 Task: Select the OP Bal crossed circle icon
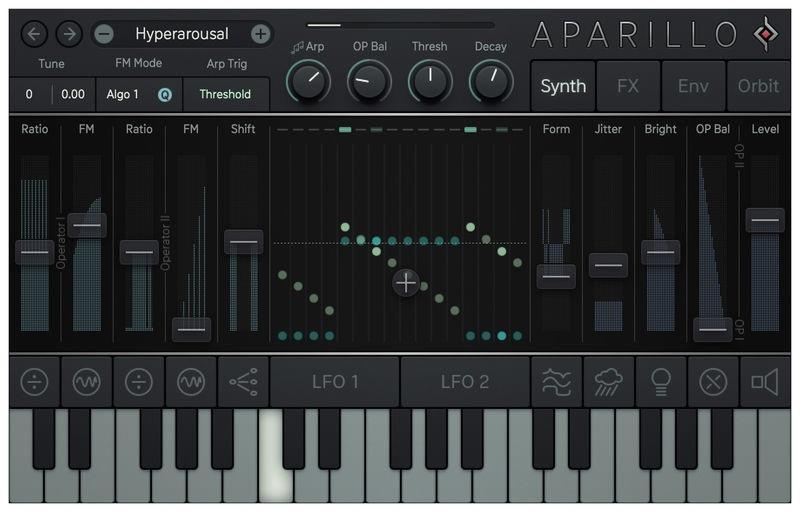coord(713,382)
